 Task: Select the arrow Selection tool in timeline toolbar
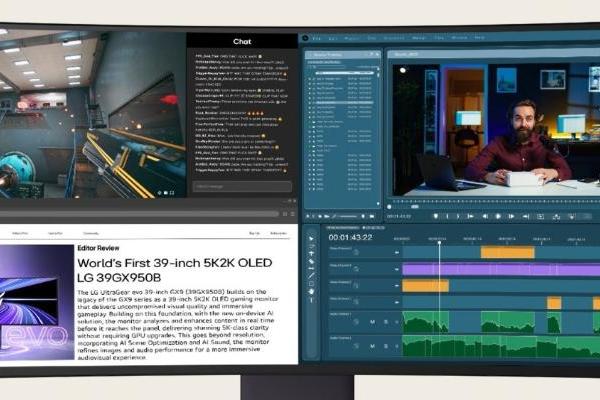click(311, 238)
